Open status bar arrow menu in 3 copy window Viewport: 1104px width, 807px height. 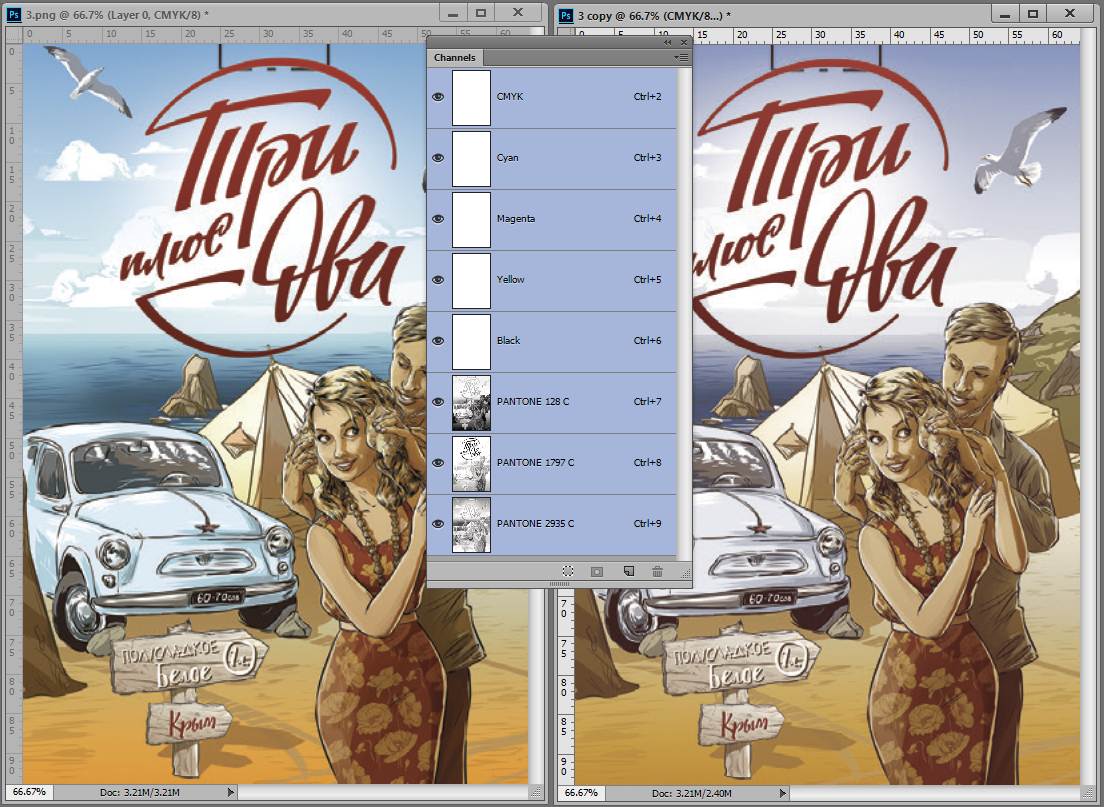tap(782, 793)
